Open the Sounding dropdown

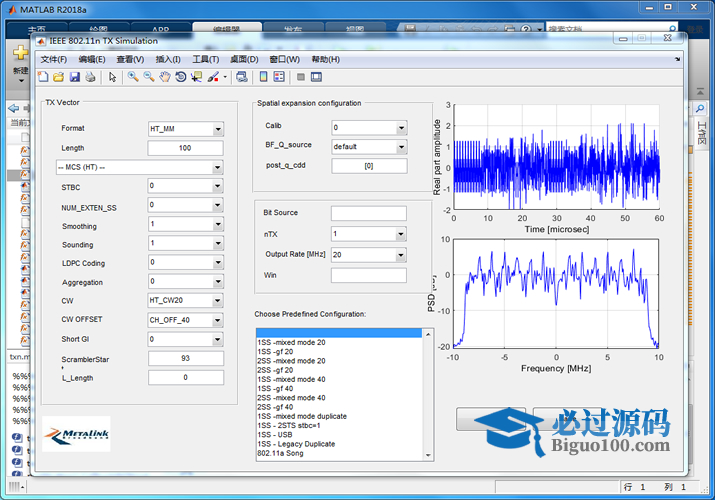pyautogui.click(x=186, y=243)
